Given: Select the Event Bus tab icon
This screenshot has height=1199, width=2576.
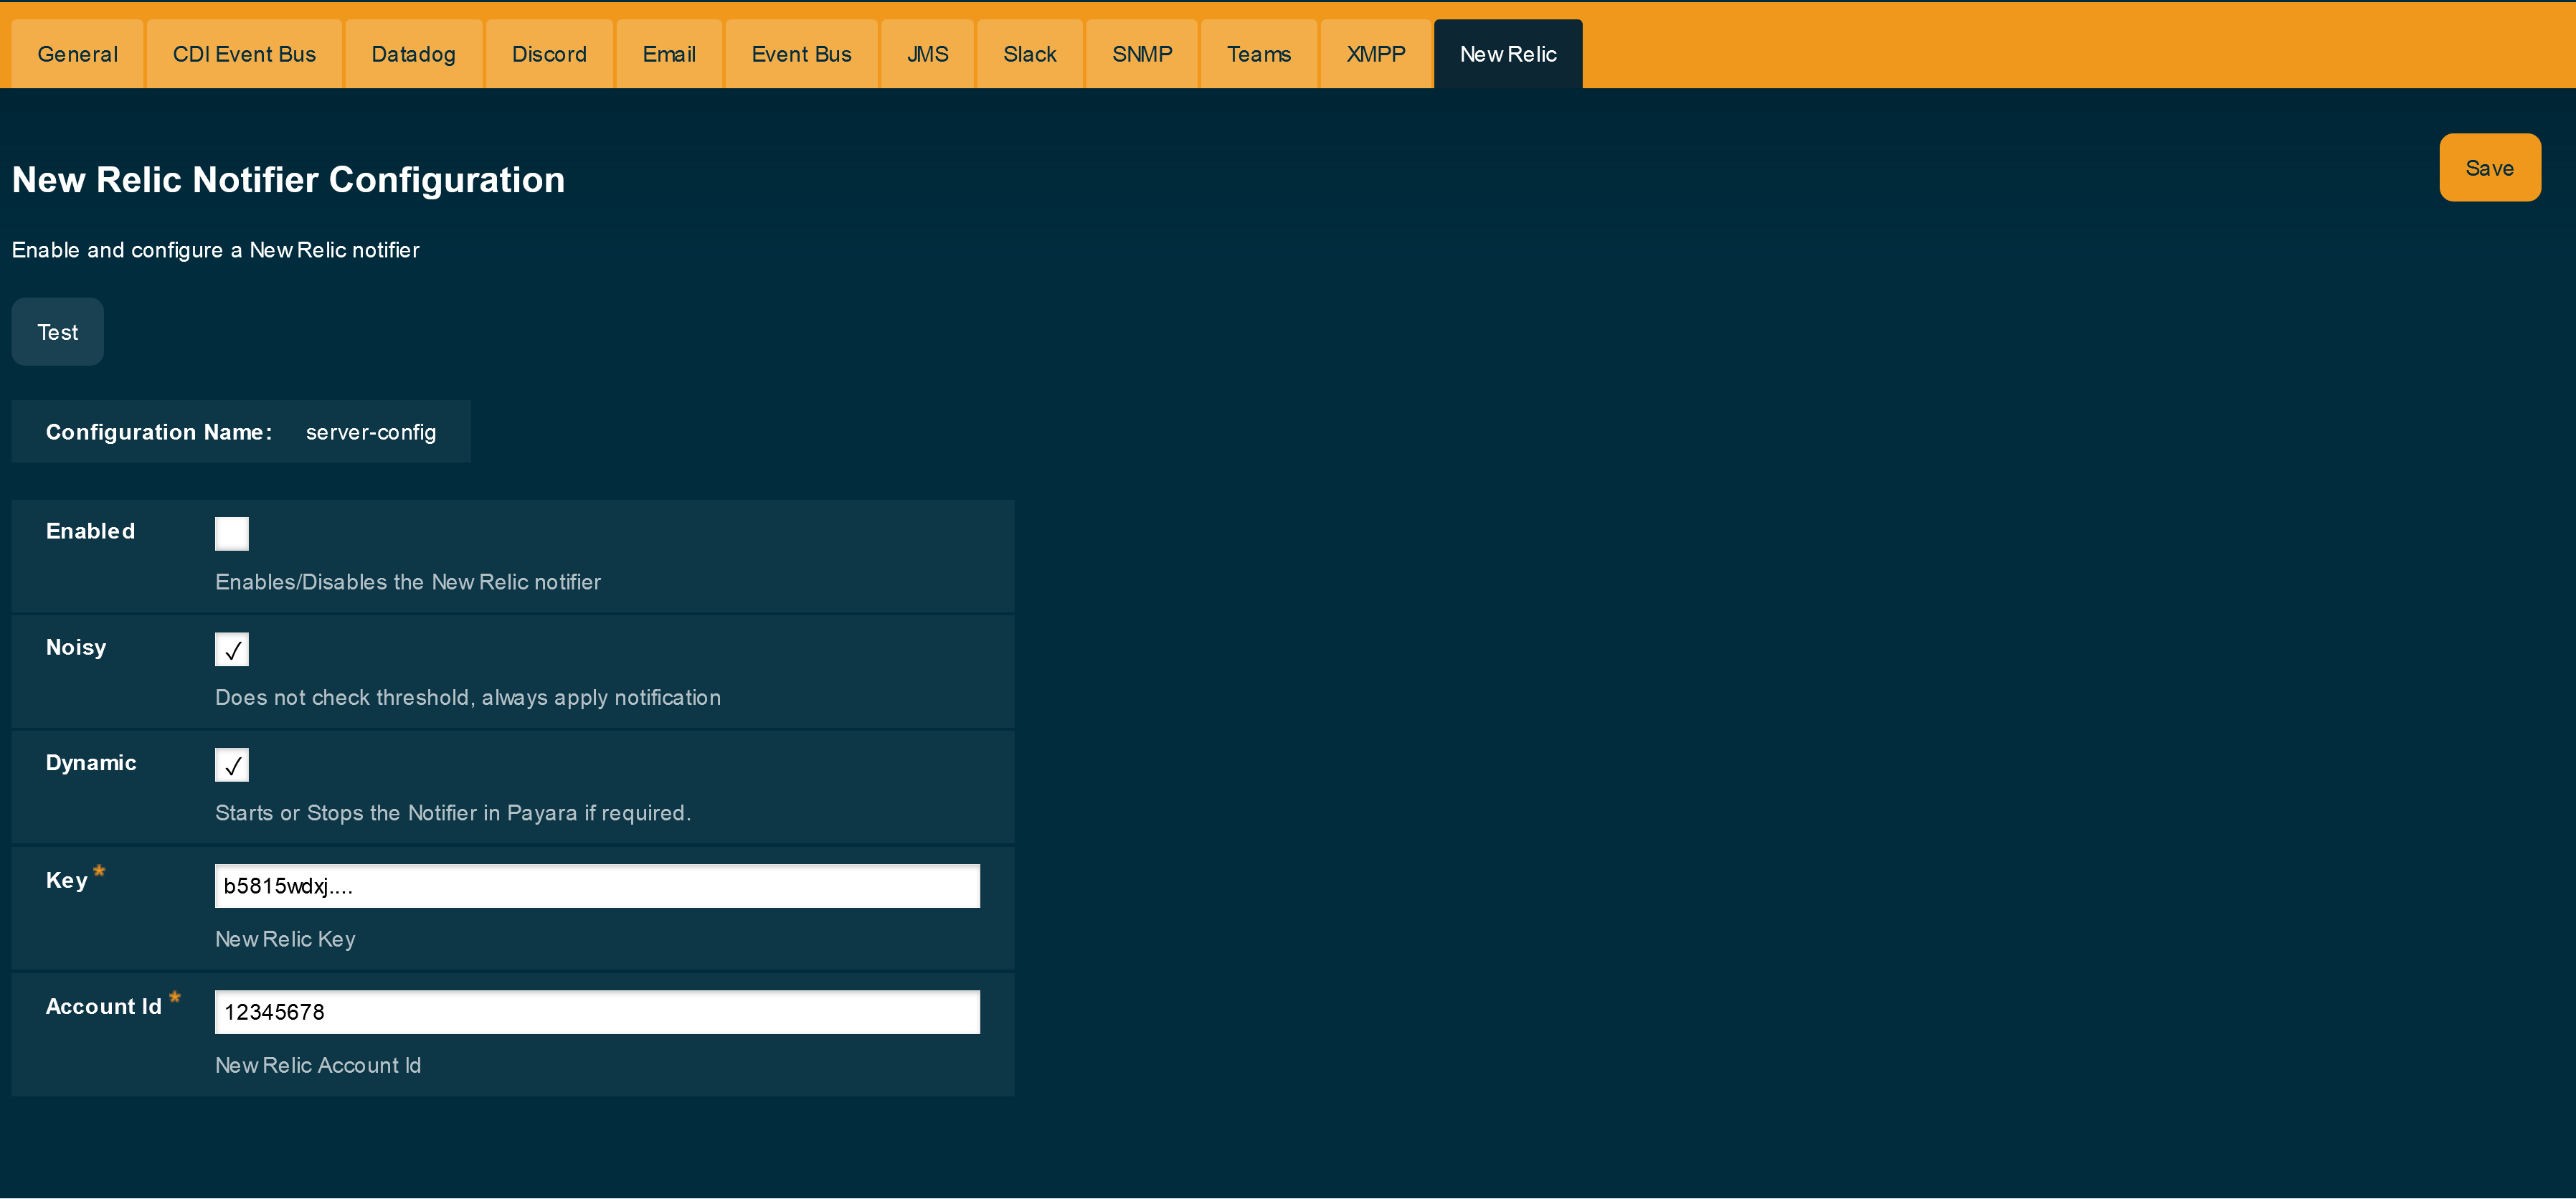Looking at the screenshot, I should pos(800,52).
